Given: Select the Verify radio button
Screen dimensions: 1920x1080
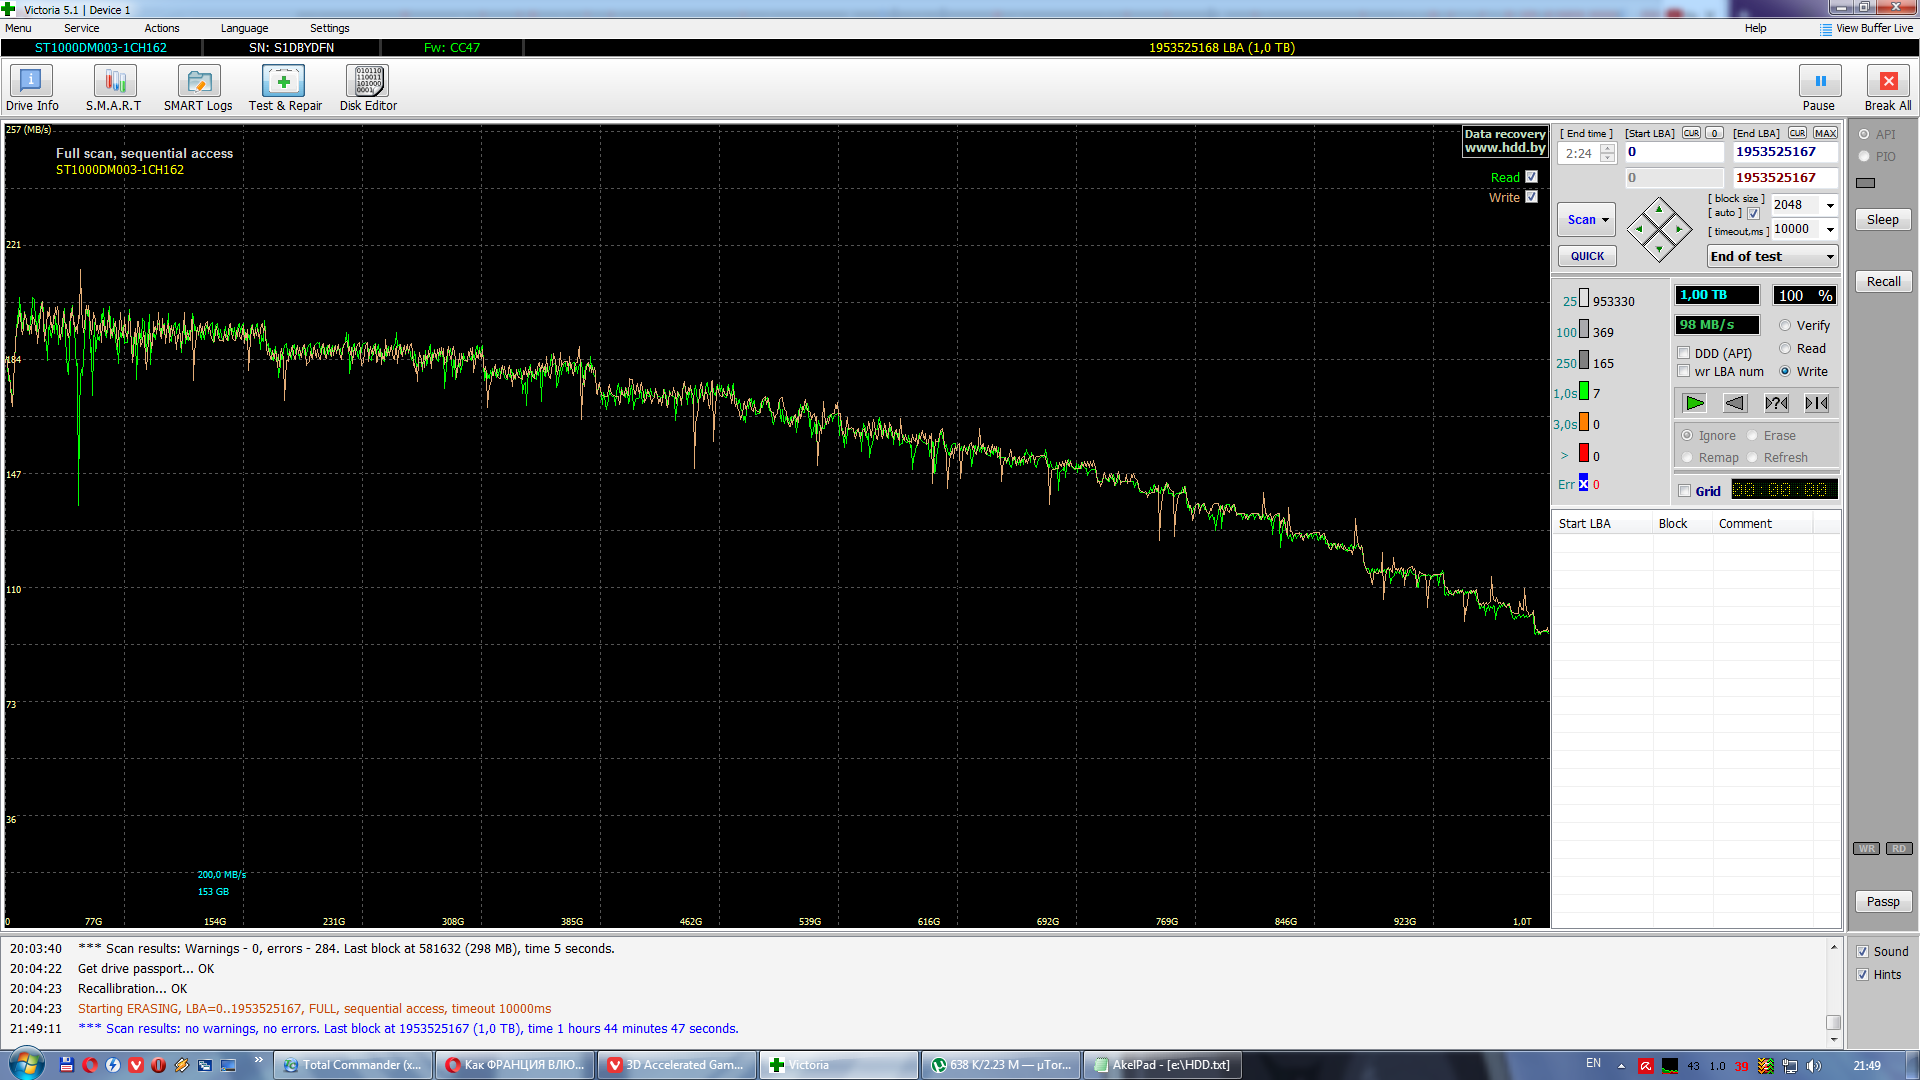Looking at the screenshot, I should (x=1785, y=326).
